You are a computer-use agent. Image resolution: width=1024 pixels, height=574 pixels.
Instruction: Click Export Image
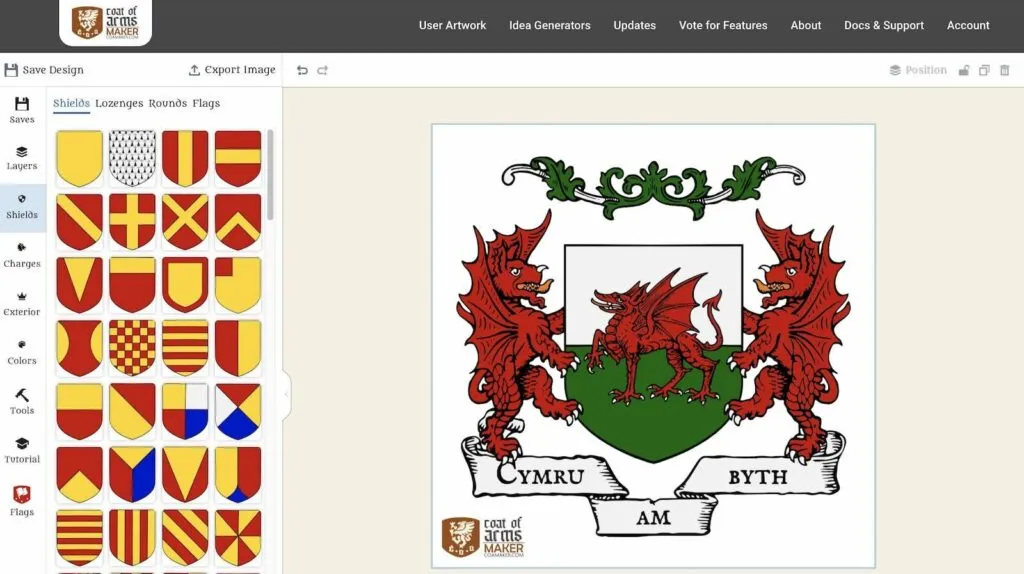232,70
